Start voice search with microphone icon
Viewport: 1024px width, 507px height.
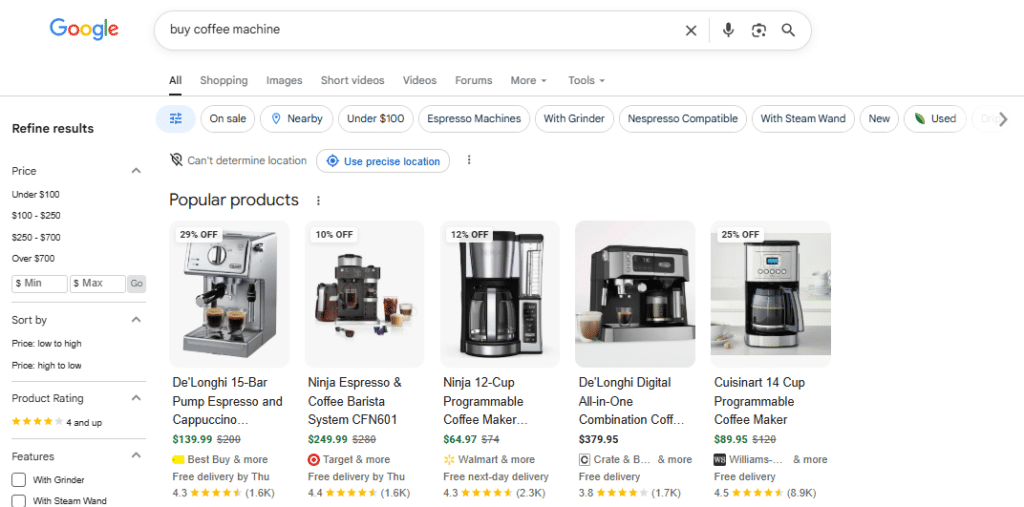(728, 30)
